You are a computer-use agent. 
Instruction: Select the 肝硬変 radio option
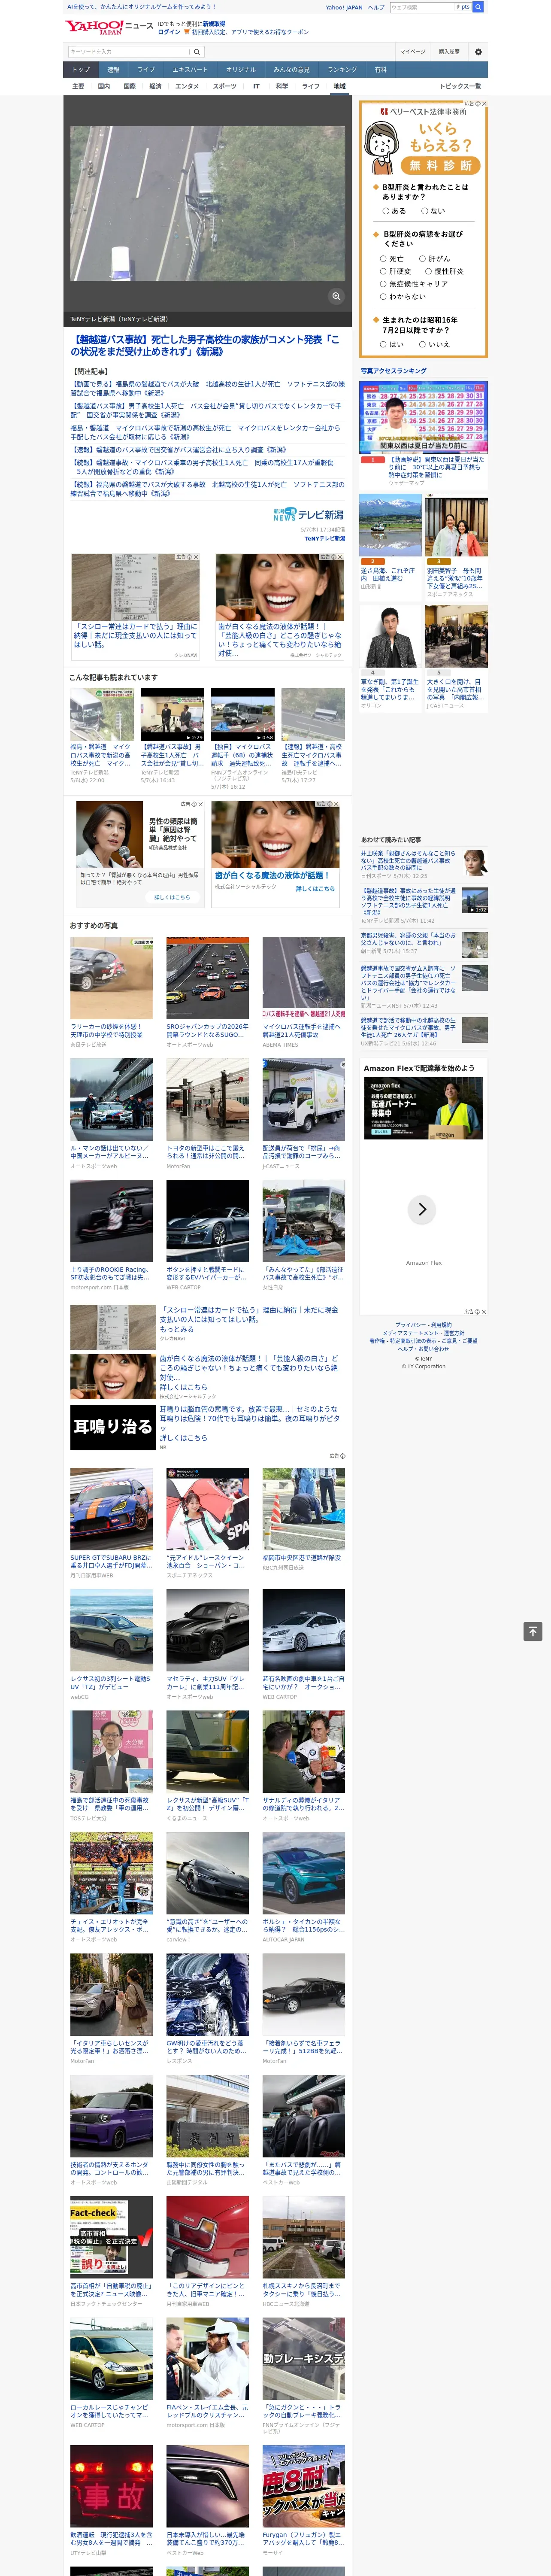click(x=383, y=271)
